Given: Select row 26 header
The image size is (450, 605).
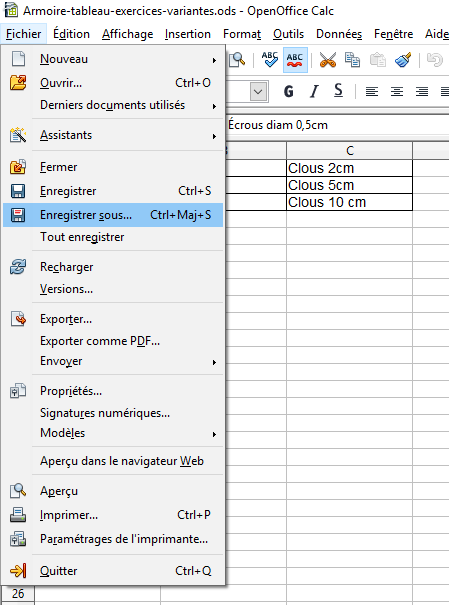Looking at the screenshot, I should [x=18, y=593].
